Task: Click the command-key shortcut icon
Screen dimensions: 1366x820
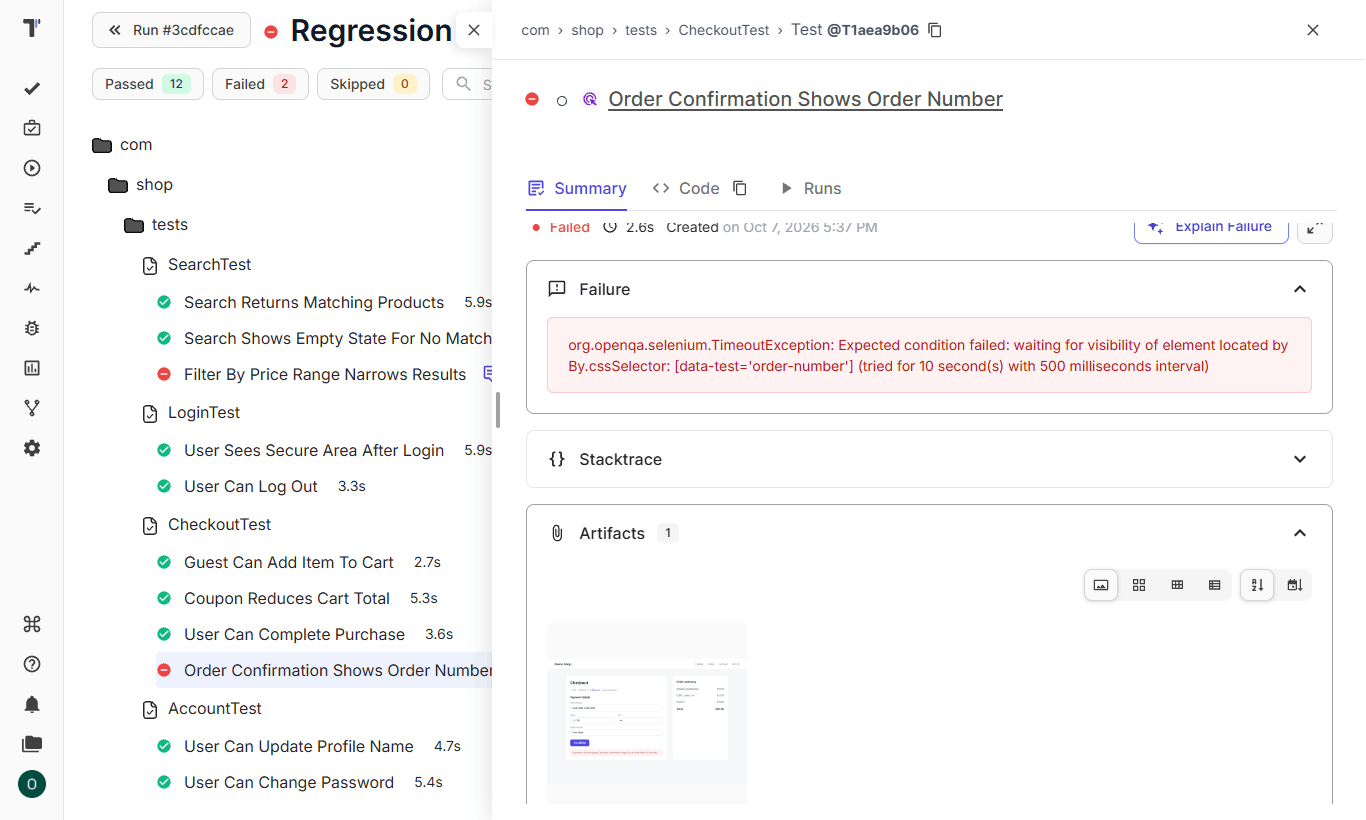Action: coord(32,624)
